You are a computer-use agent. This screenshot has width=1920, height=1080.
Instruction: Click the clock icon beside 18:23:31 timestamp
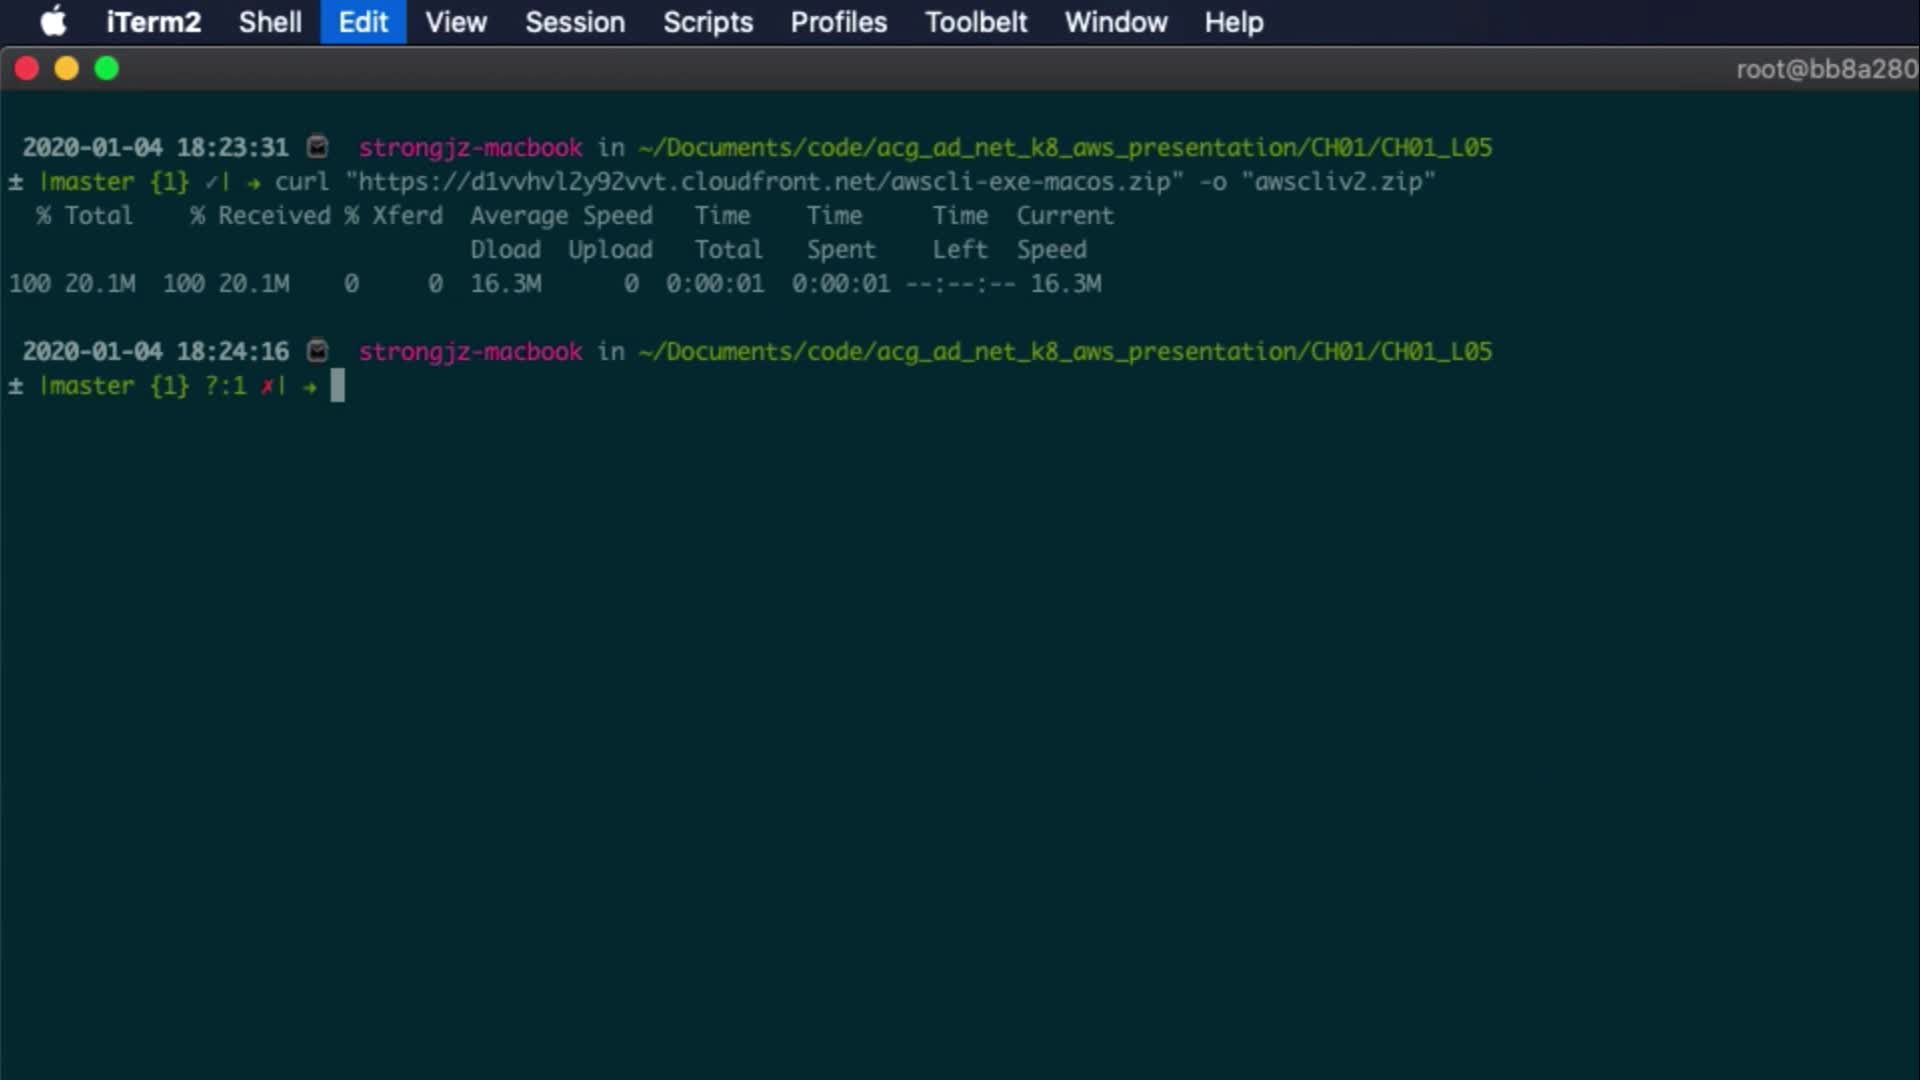(x=318, y=147)
